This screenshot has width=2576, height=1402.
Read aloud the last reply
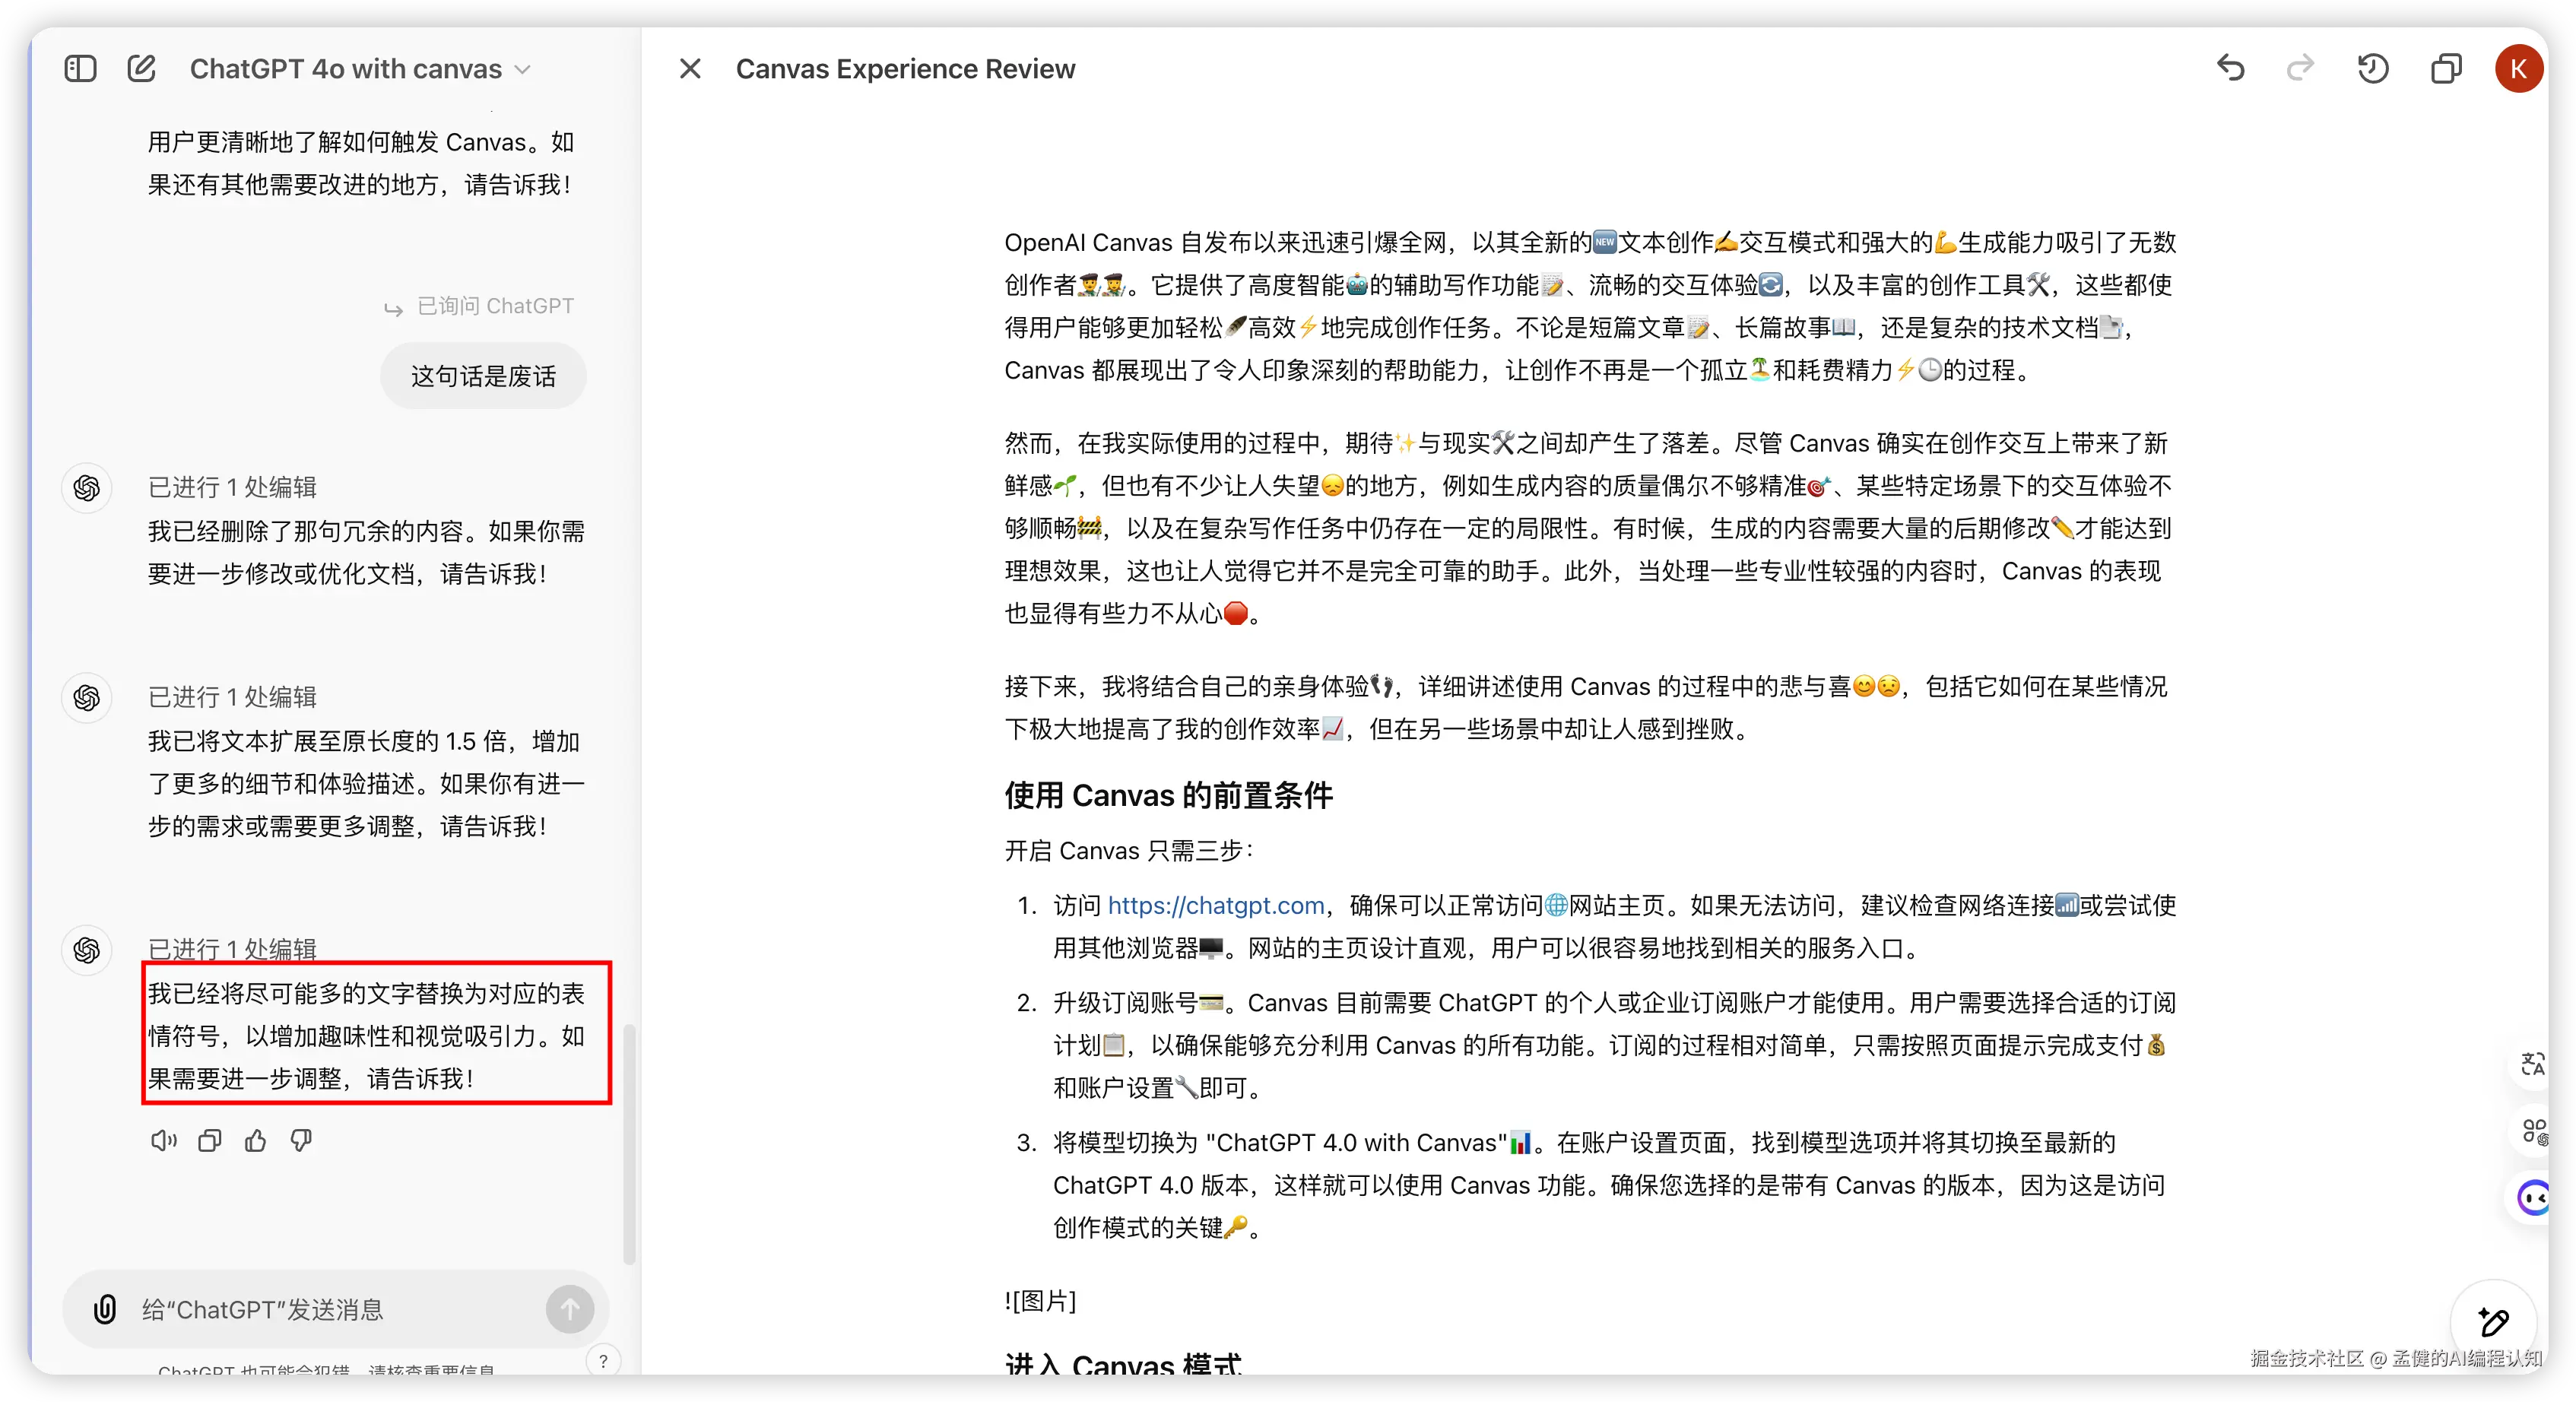pos(163,1140)
